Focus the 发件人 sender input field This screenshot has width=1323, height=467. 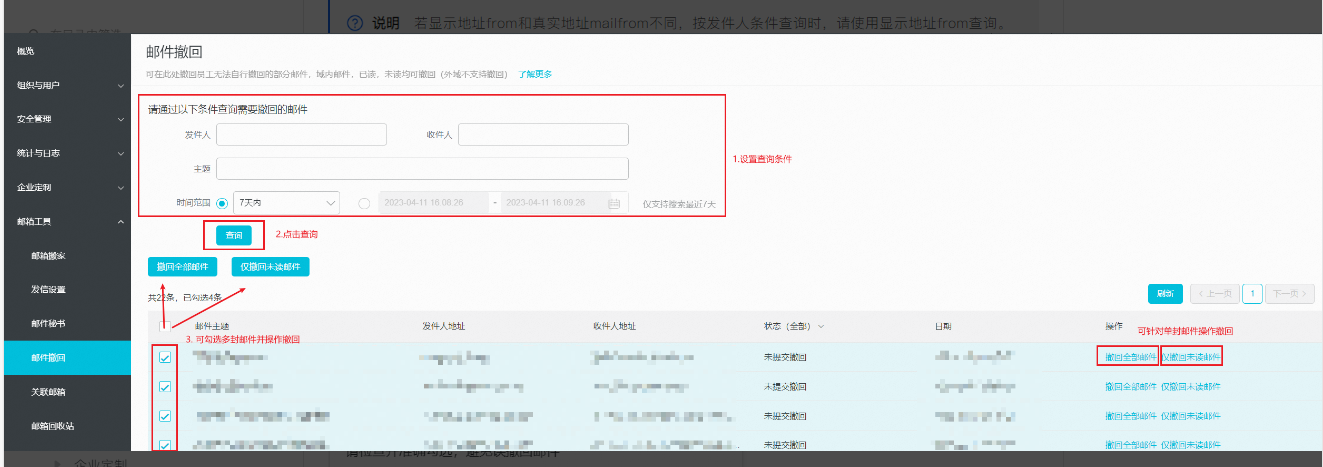point(301,135)
